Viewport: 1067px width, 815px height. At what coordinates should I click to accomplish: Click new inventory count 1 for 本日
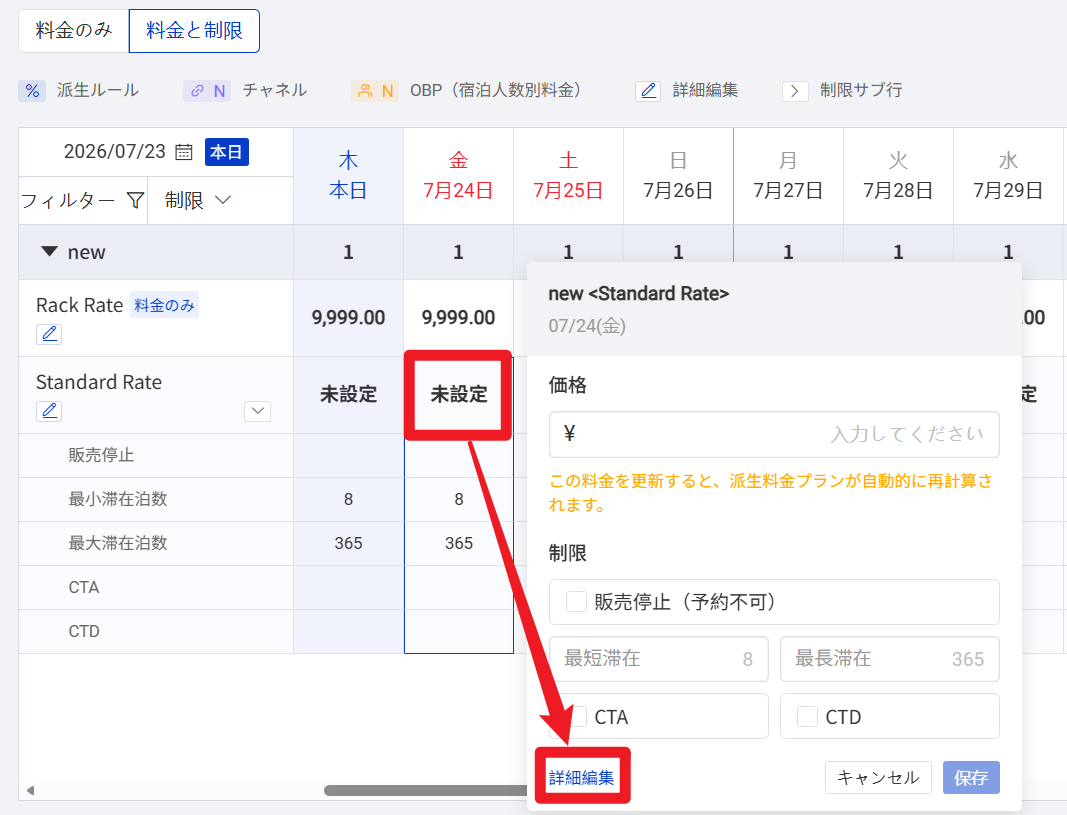(x=348, y=252)
